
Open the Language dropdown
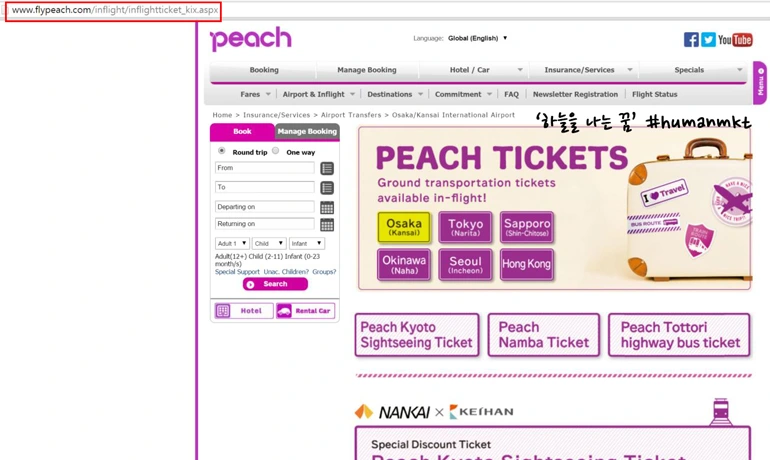click(477, 38)
